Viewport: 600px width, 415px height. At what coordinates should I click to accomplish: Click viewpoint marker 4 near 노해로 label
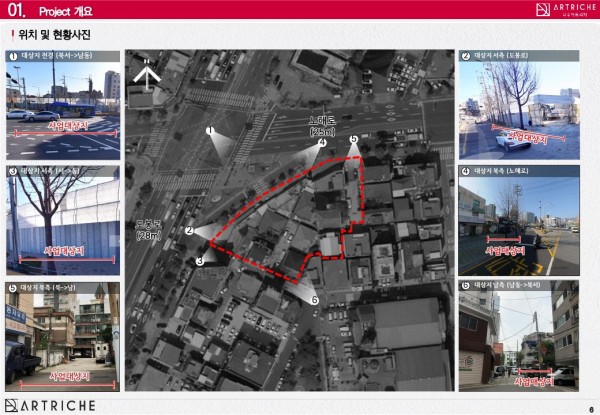[322, 143]
